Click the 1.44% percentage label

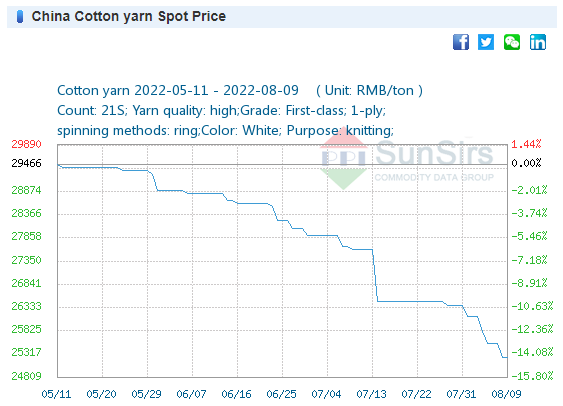pos(526,144)
